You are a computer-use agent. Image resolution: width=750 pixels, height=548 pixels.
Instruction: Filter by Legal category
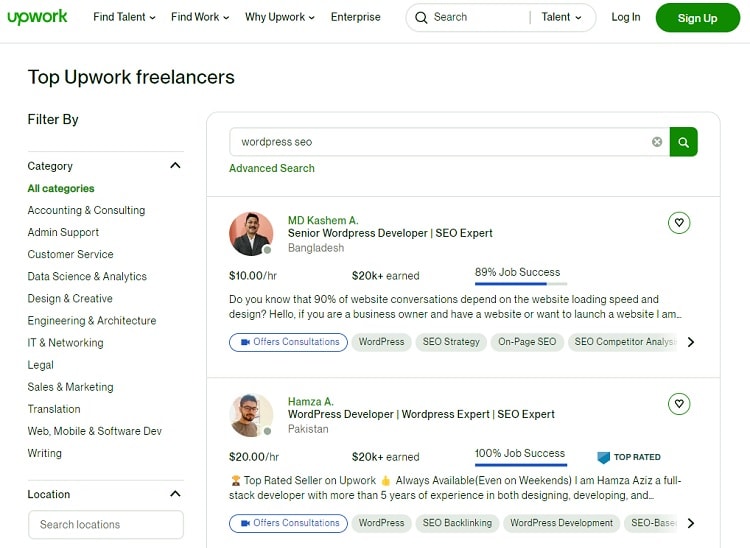coord(41,365)
